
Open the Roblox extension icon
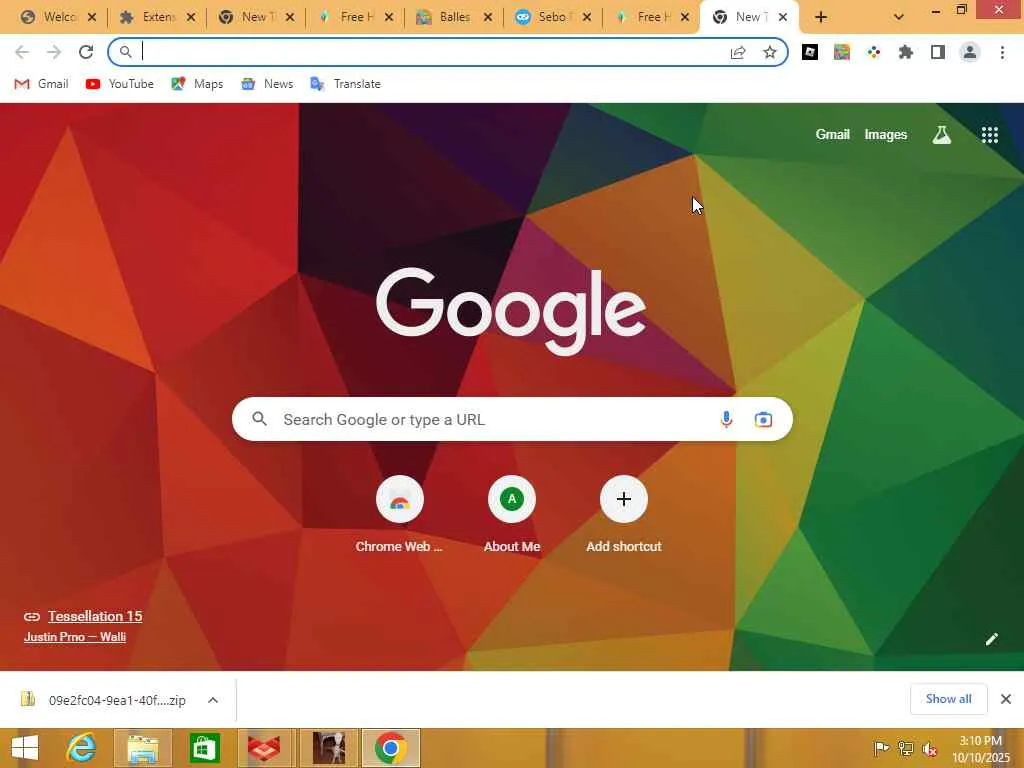[x=810, y=52]
